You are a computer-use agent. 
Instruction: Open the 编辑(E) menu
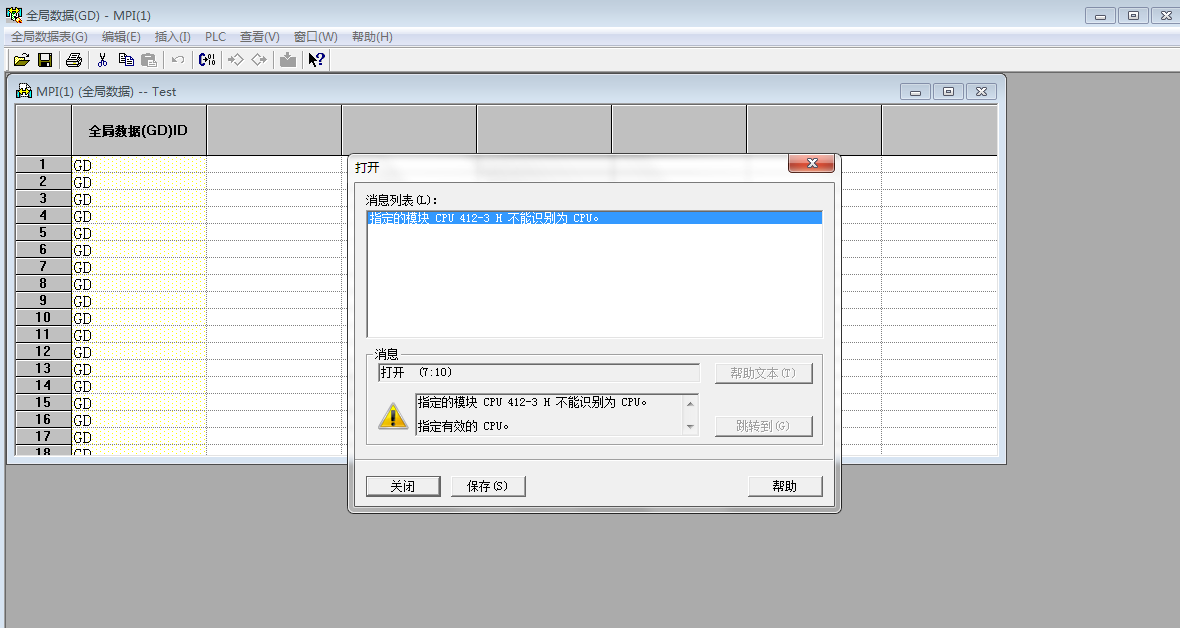click(x=121, y=37)
